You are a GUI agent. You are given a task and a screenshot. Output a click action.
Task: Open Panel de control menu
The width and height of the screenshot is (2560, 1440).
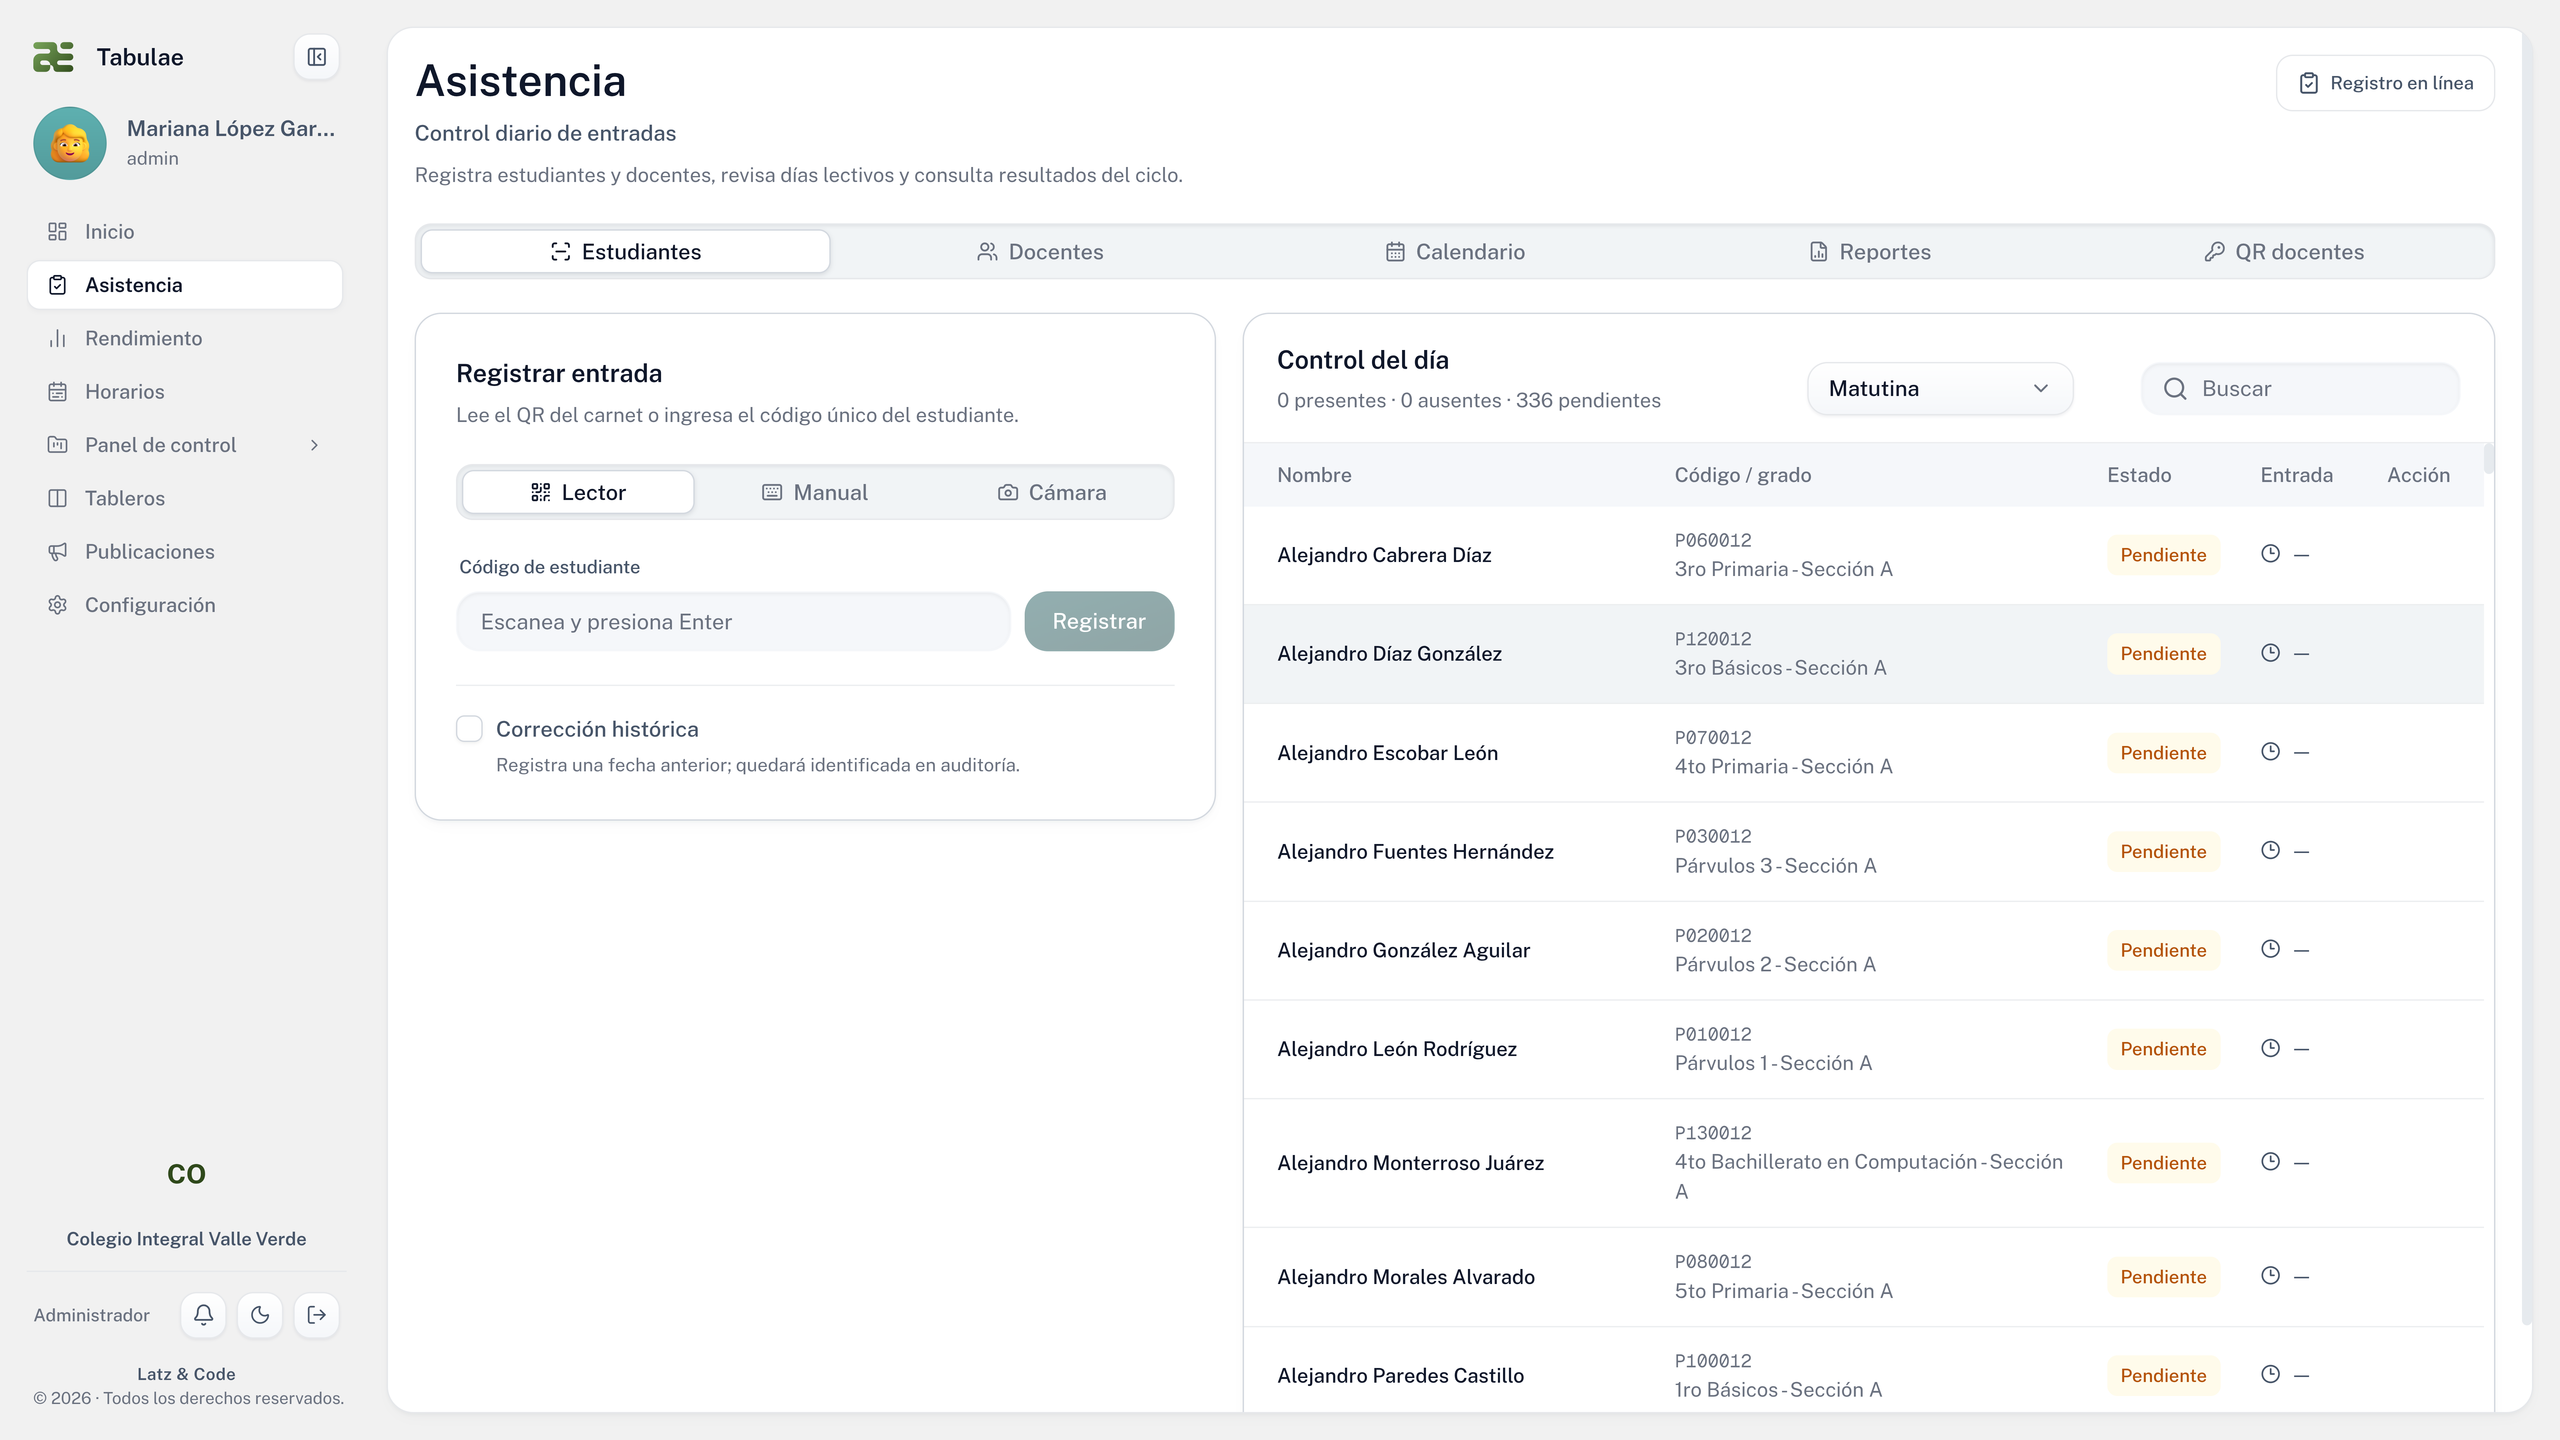pyautogui.click(x=185, y=445)
